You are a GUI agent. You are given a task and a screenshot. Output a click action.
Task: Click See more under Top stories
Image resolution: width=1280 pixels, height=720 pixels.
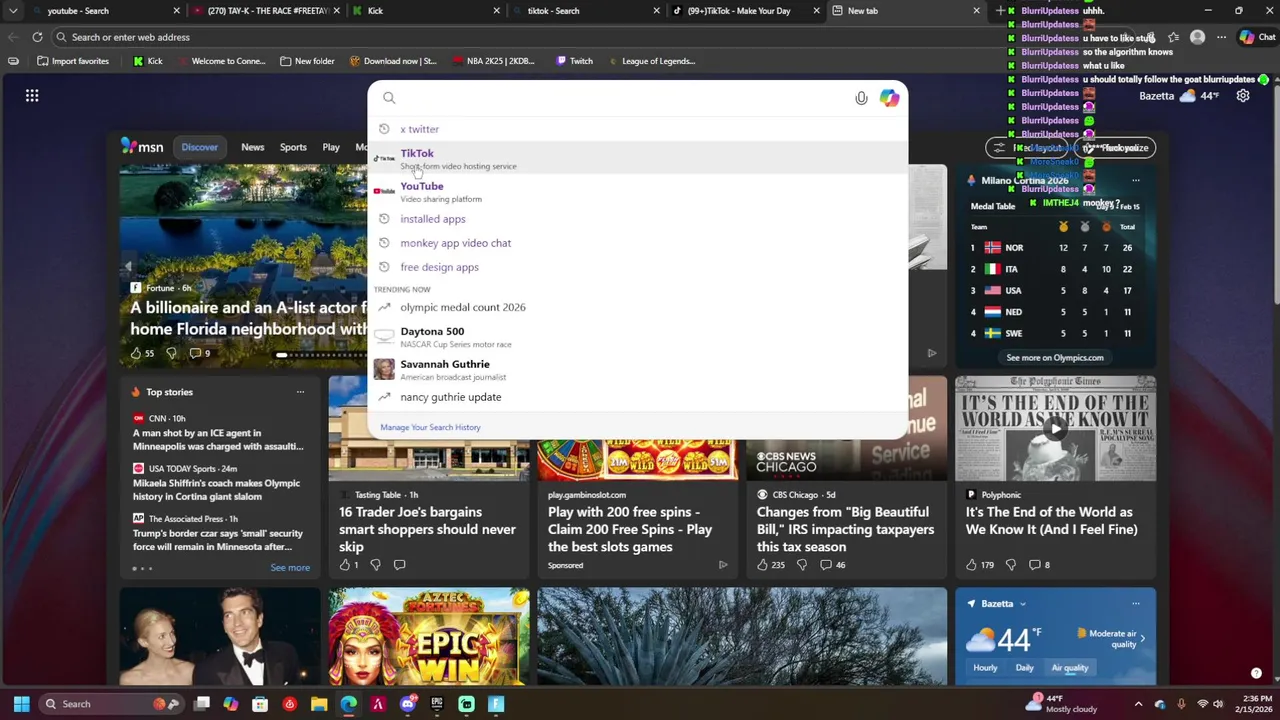pyautogui.click(x=290, y=568)
